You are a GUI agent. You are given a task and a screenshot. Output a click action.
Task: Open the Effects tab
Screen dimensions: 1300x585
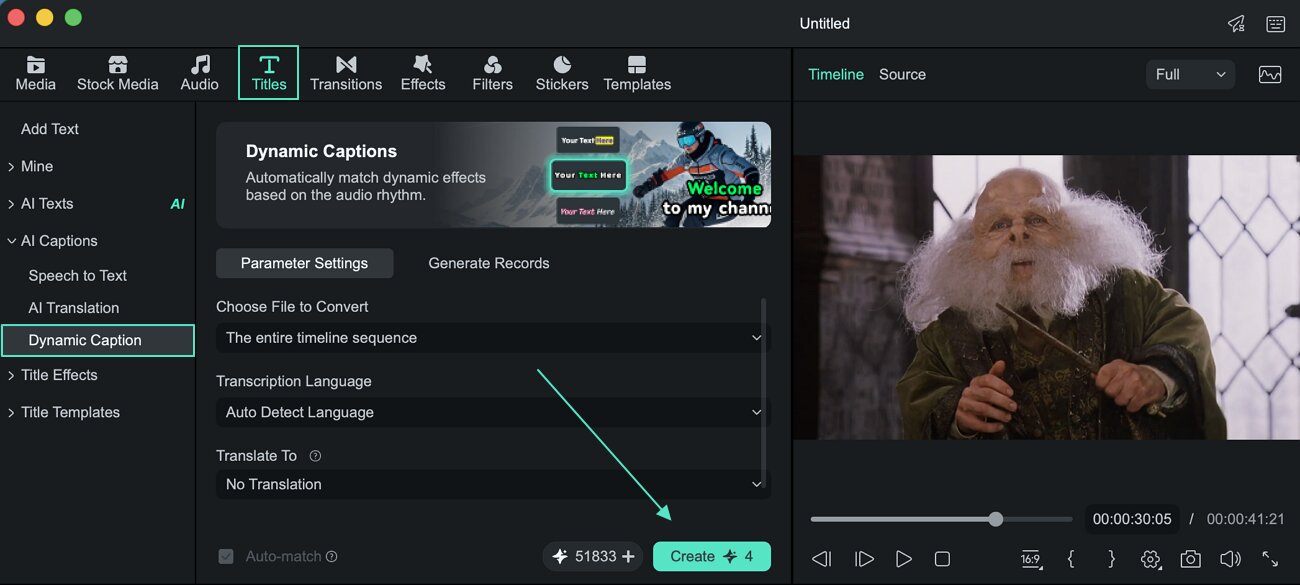click(x=423, y=74)
